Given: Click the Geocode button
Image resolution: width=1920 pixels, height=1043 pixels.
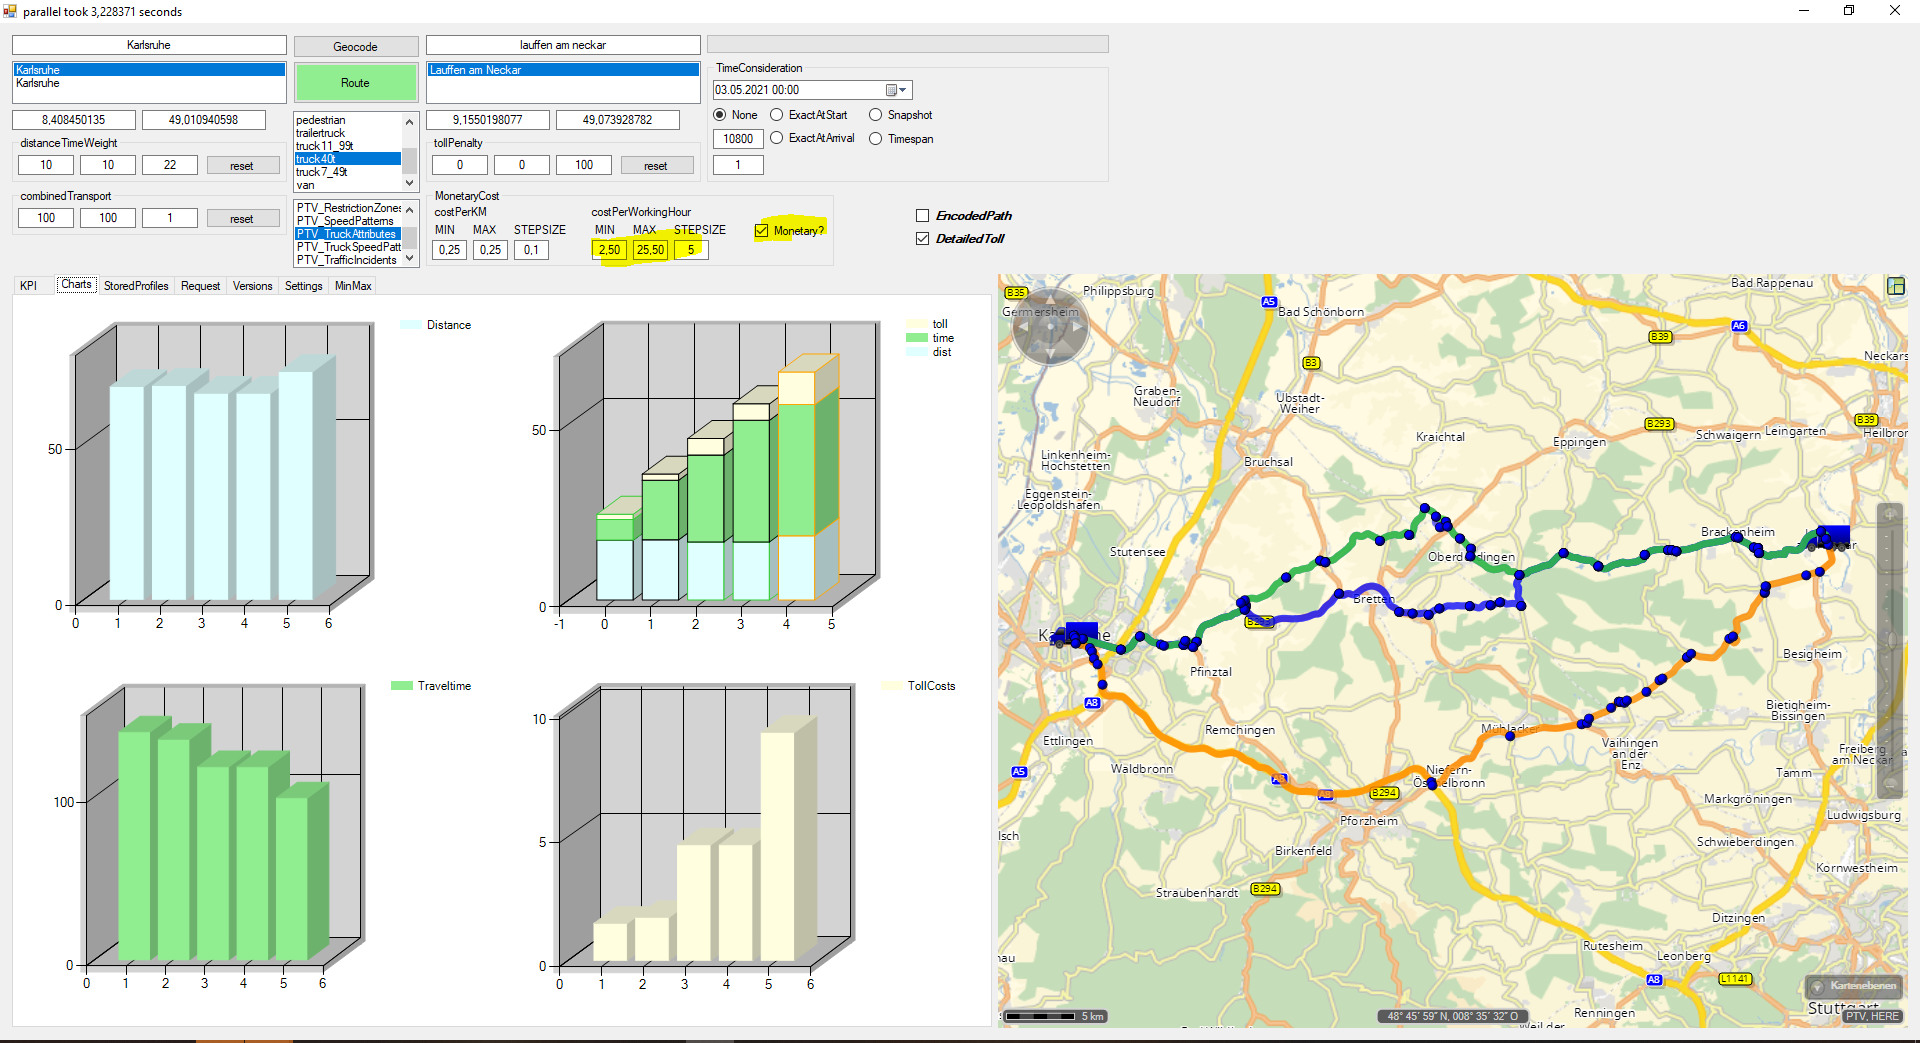Looking at the screenshot, I should coord(355,47).
